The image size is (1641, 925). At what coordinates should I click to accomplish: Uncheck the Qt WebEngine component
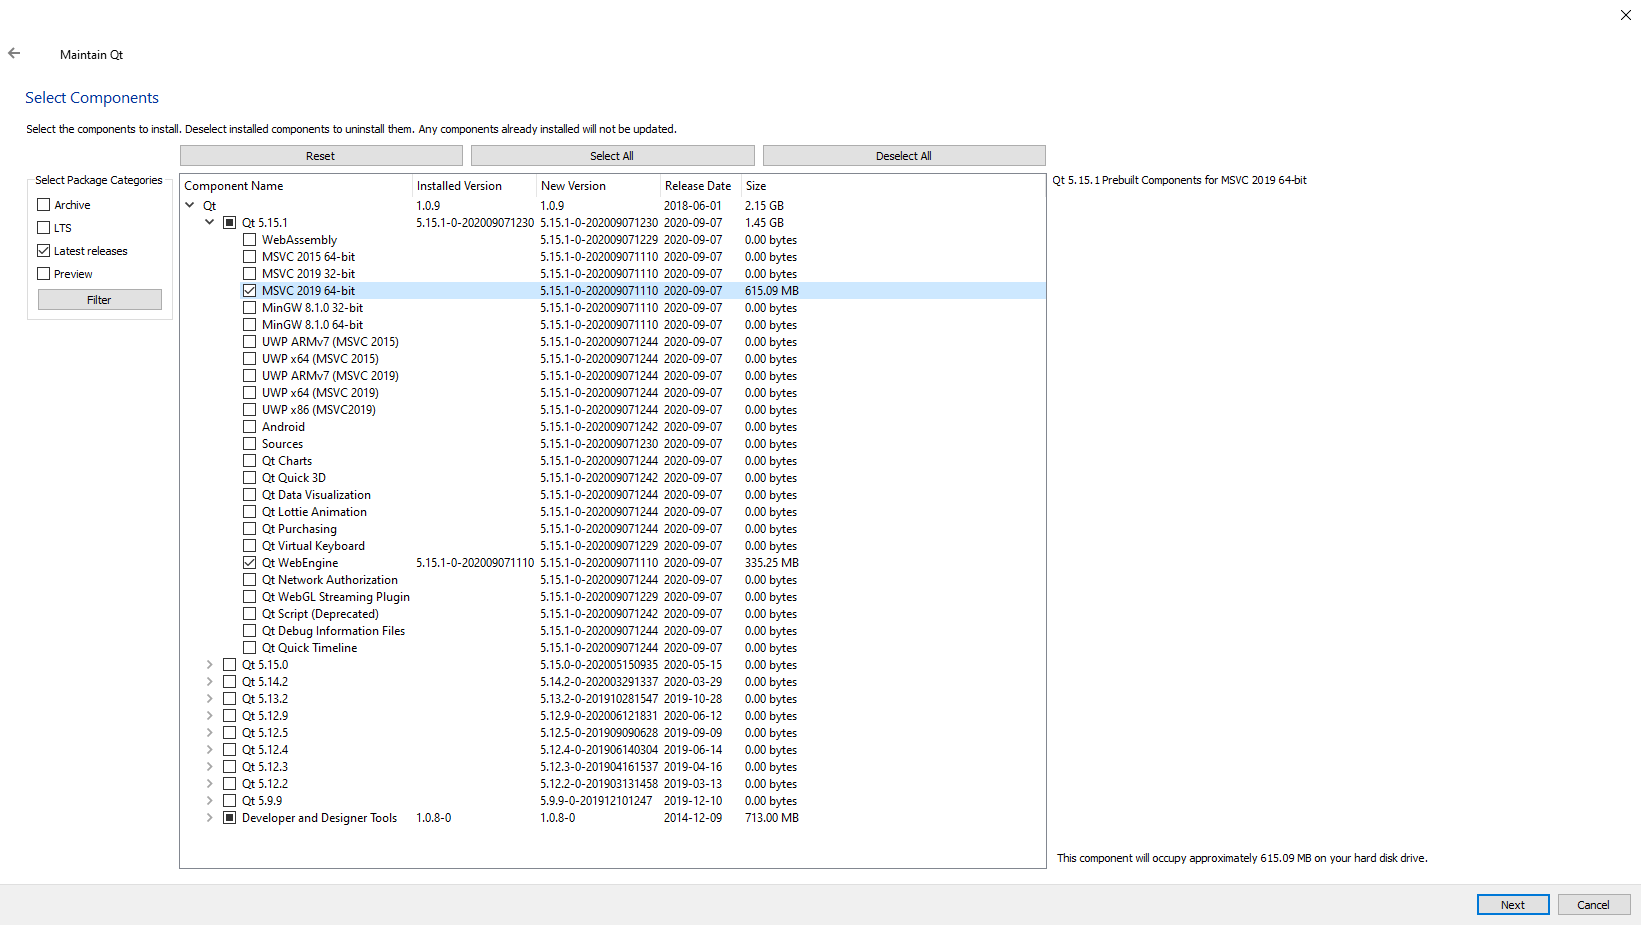pos(250,562)
